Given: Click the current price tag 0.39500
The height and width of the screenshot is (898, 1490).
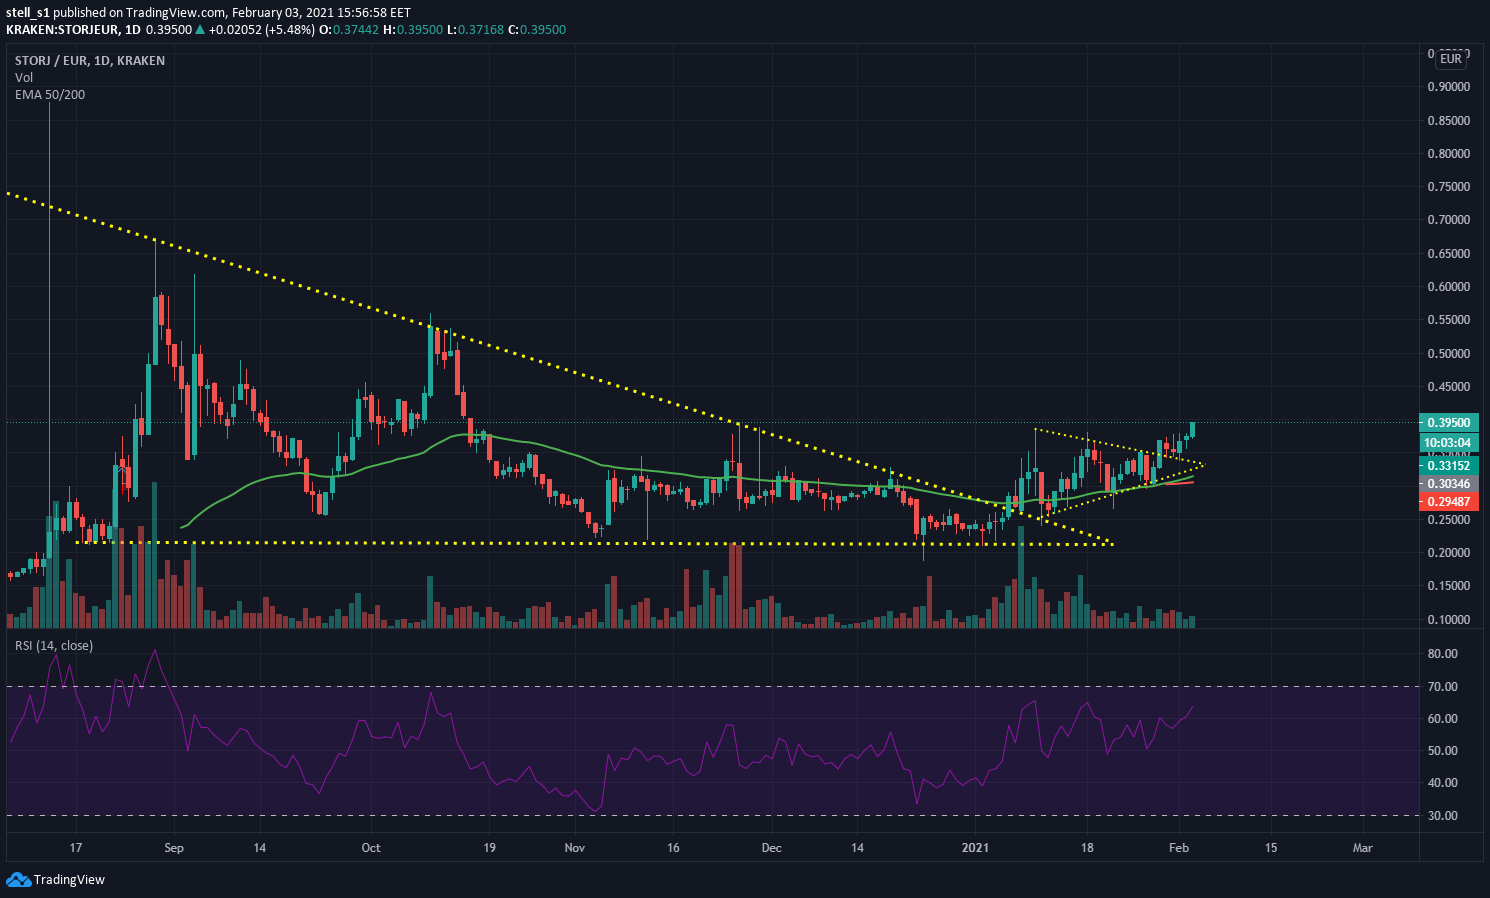Looking at the screenshot, I should [1448, 423].
